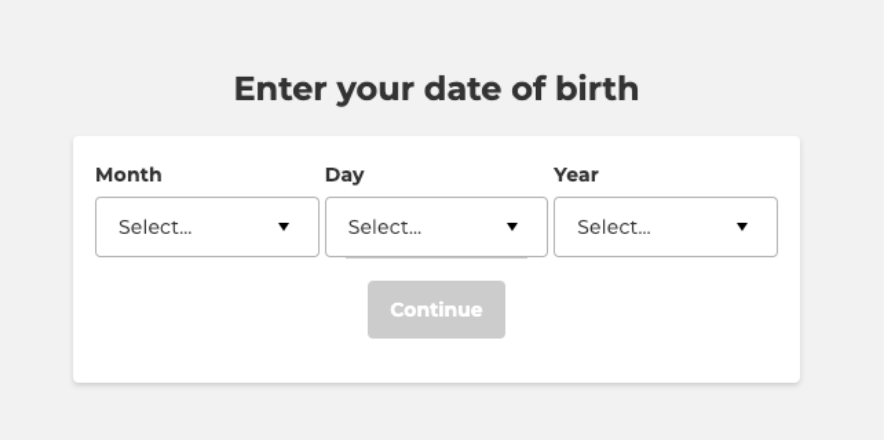Click empty white card area left of Continue
The width and height of the screenshot is (884, 440).
click(x=220, y=320)
